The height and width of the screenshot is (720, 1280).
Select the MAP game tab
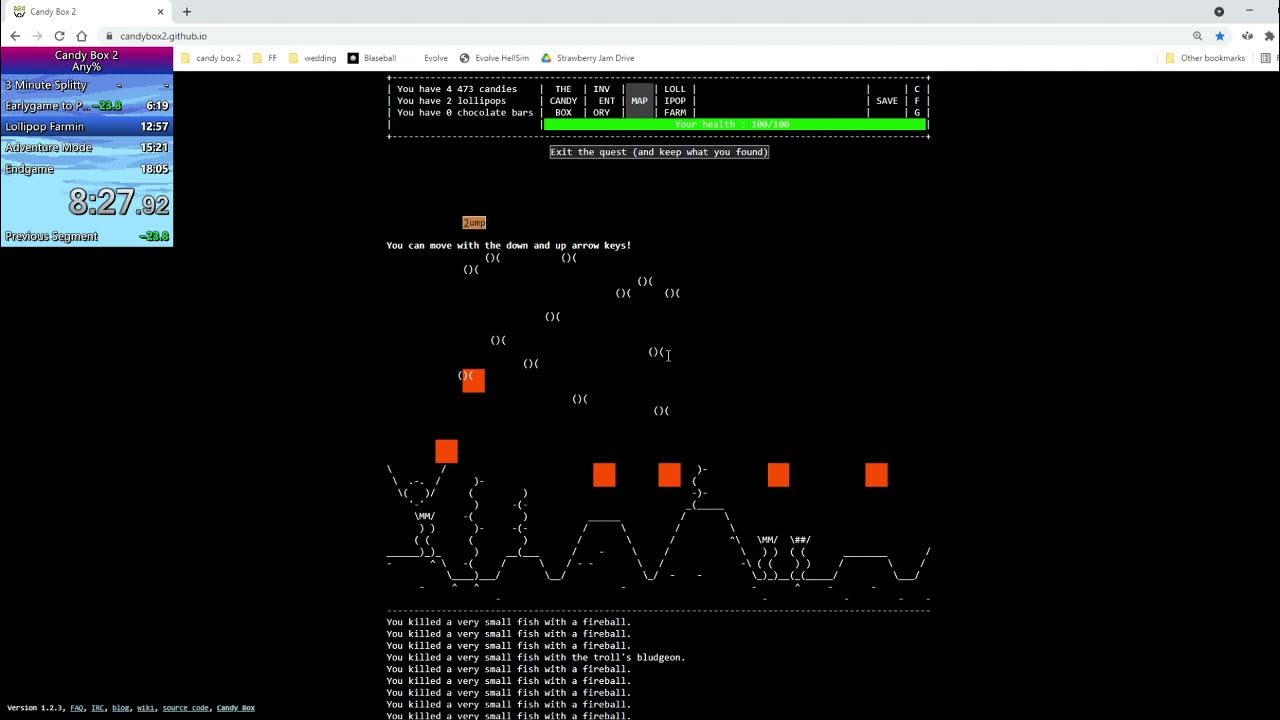pos(639,101)
